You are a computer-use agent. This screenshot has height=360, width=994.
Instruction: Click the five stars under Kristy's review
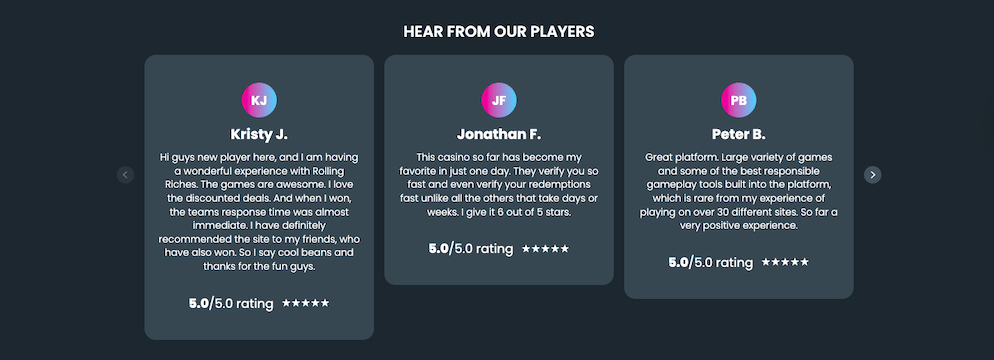pyautogui.click(x=306, y=304)
